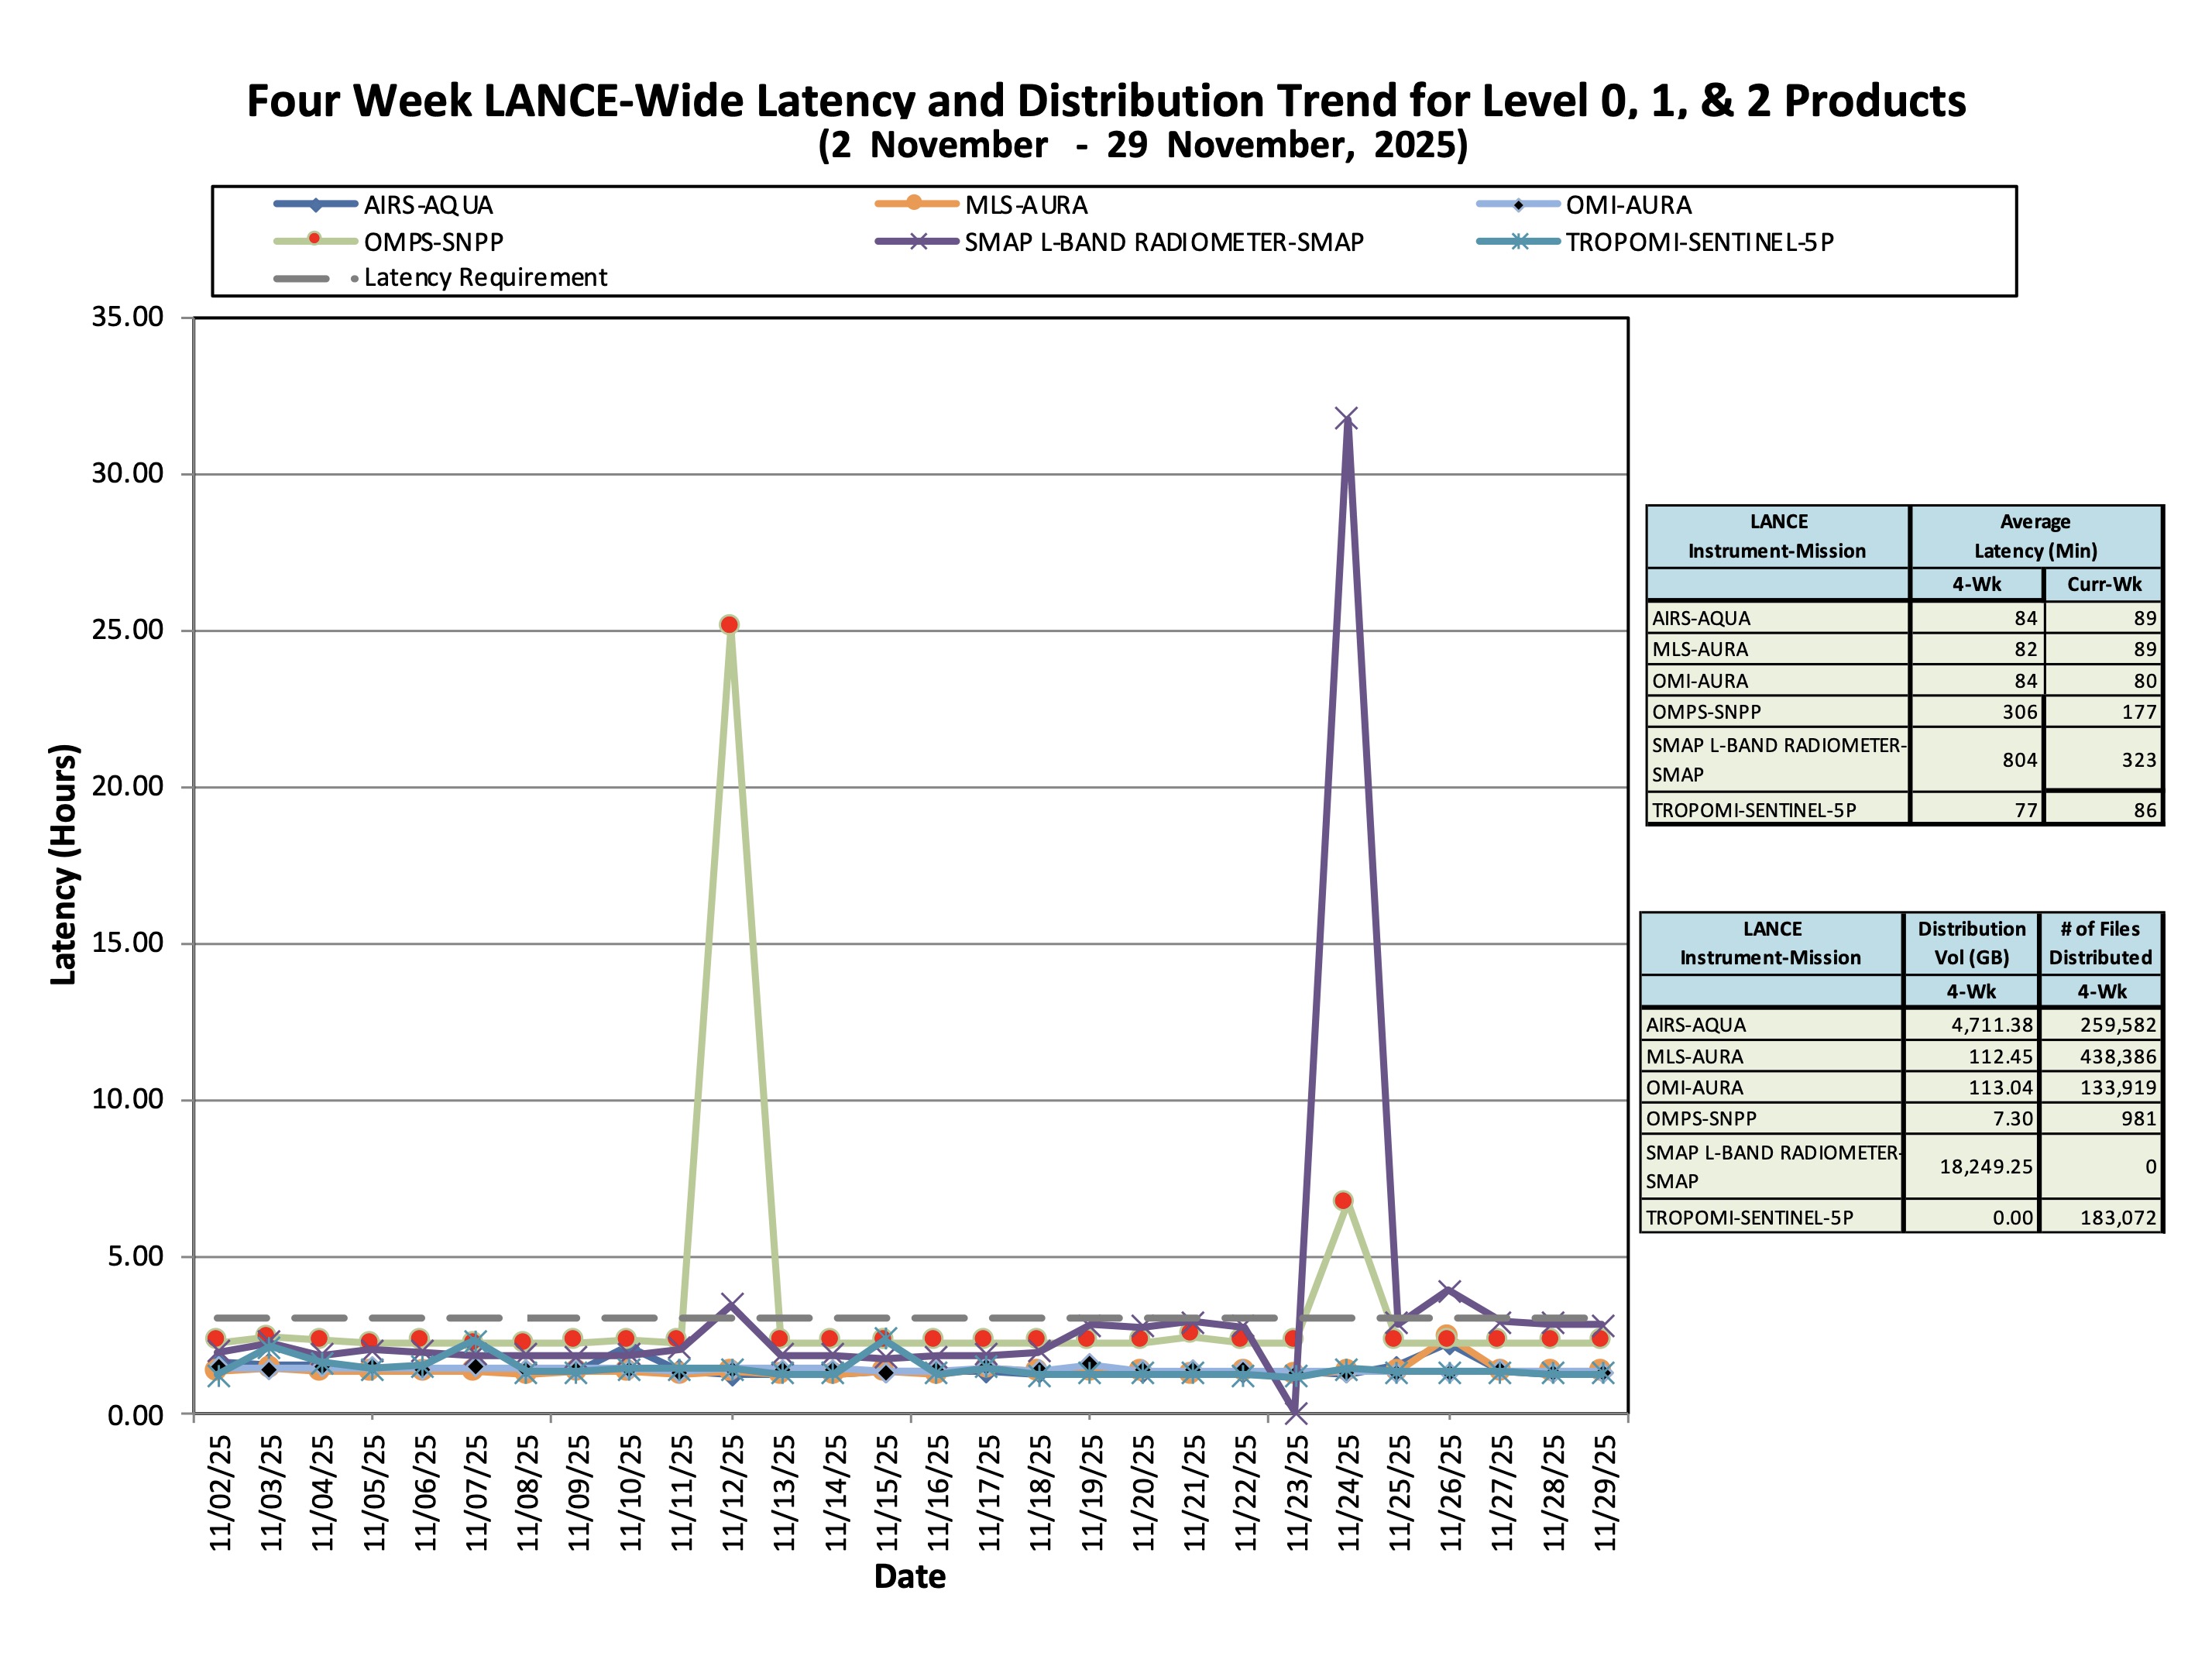Click the AIRS-AQUA files distributed value 259,582

point(2118,1025)
